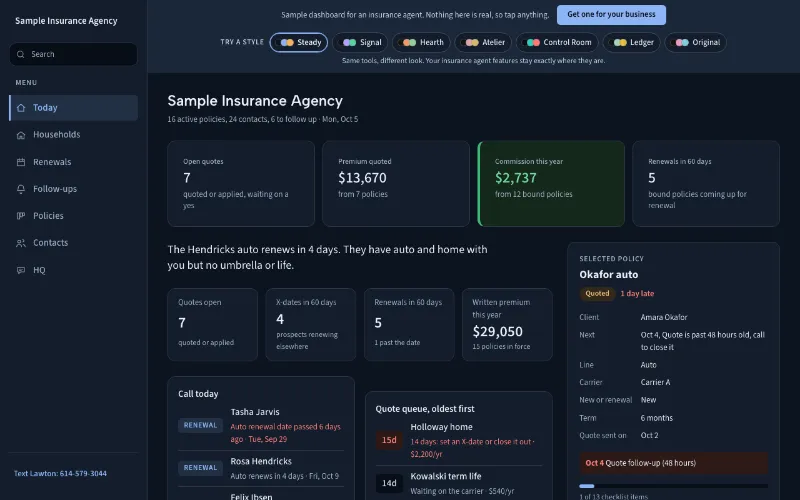Go to Policies in the menu
The width and height of the screenshot is (800, 500).
pyautogui.click(x=73, y=216)
